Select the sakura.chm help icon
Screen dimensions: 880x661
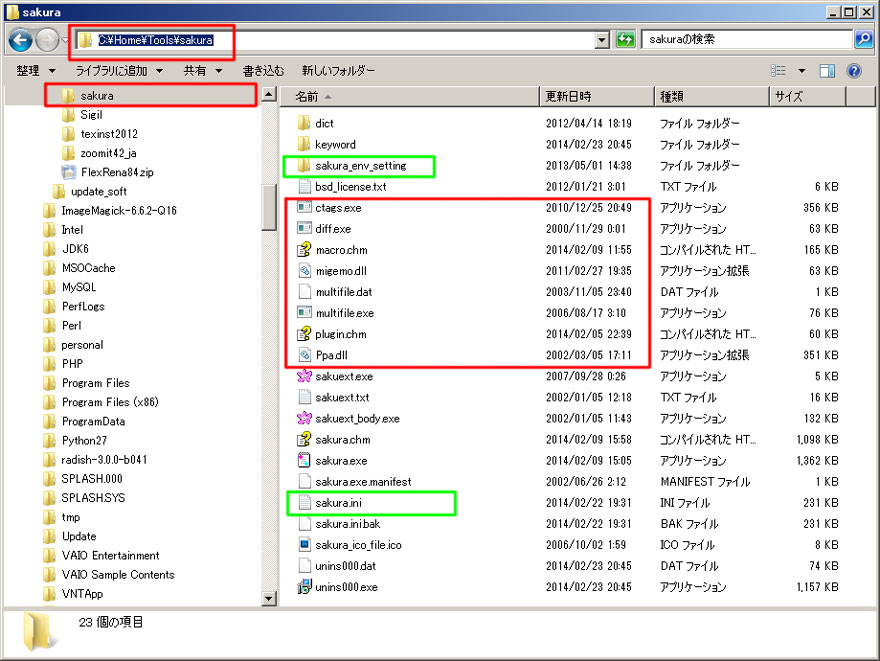pos(304,439)
